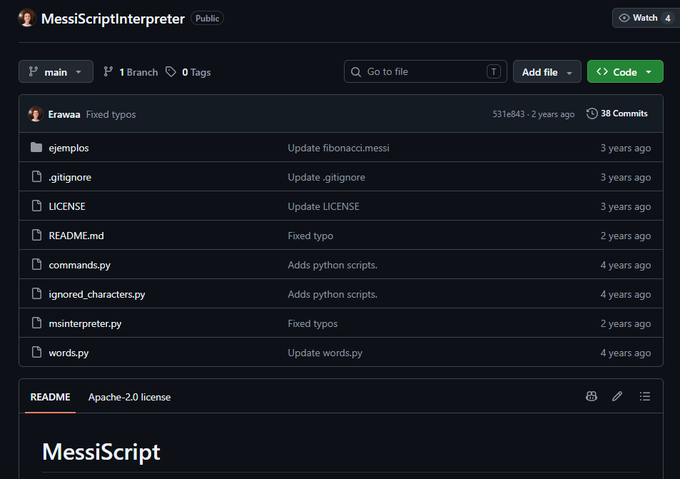Click the words.py file icon

36,352
